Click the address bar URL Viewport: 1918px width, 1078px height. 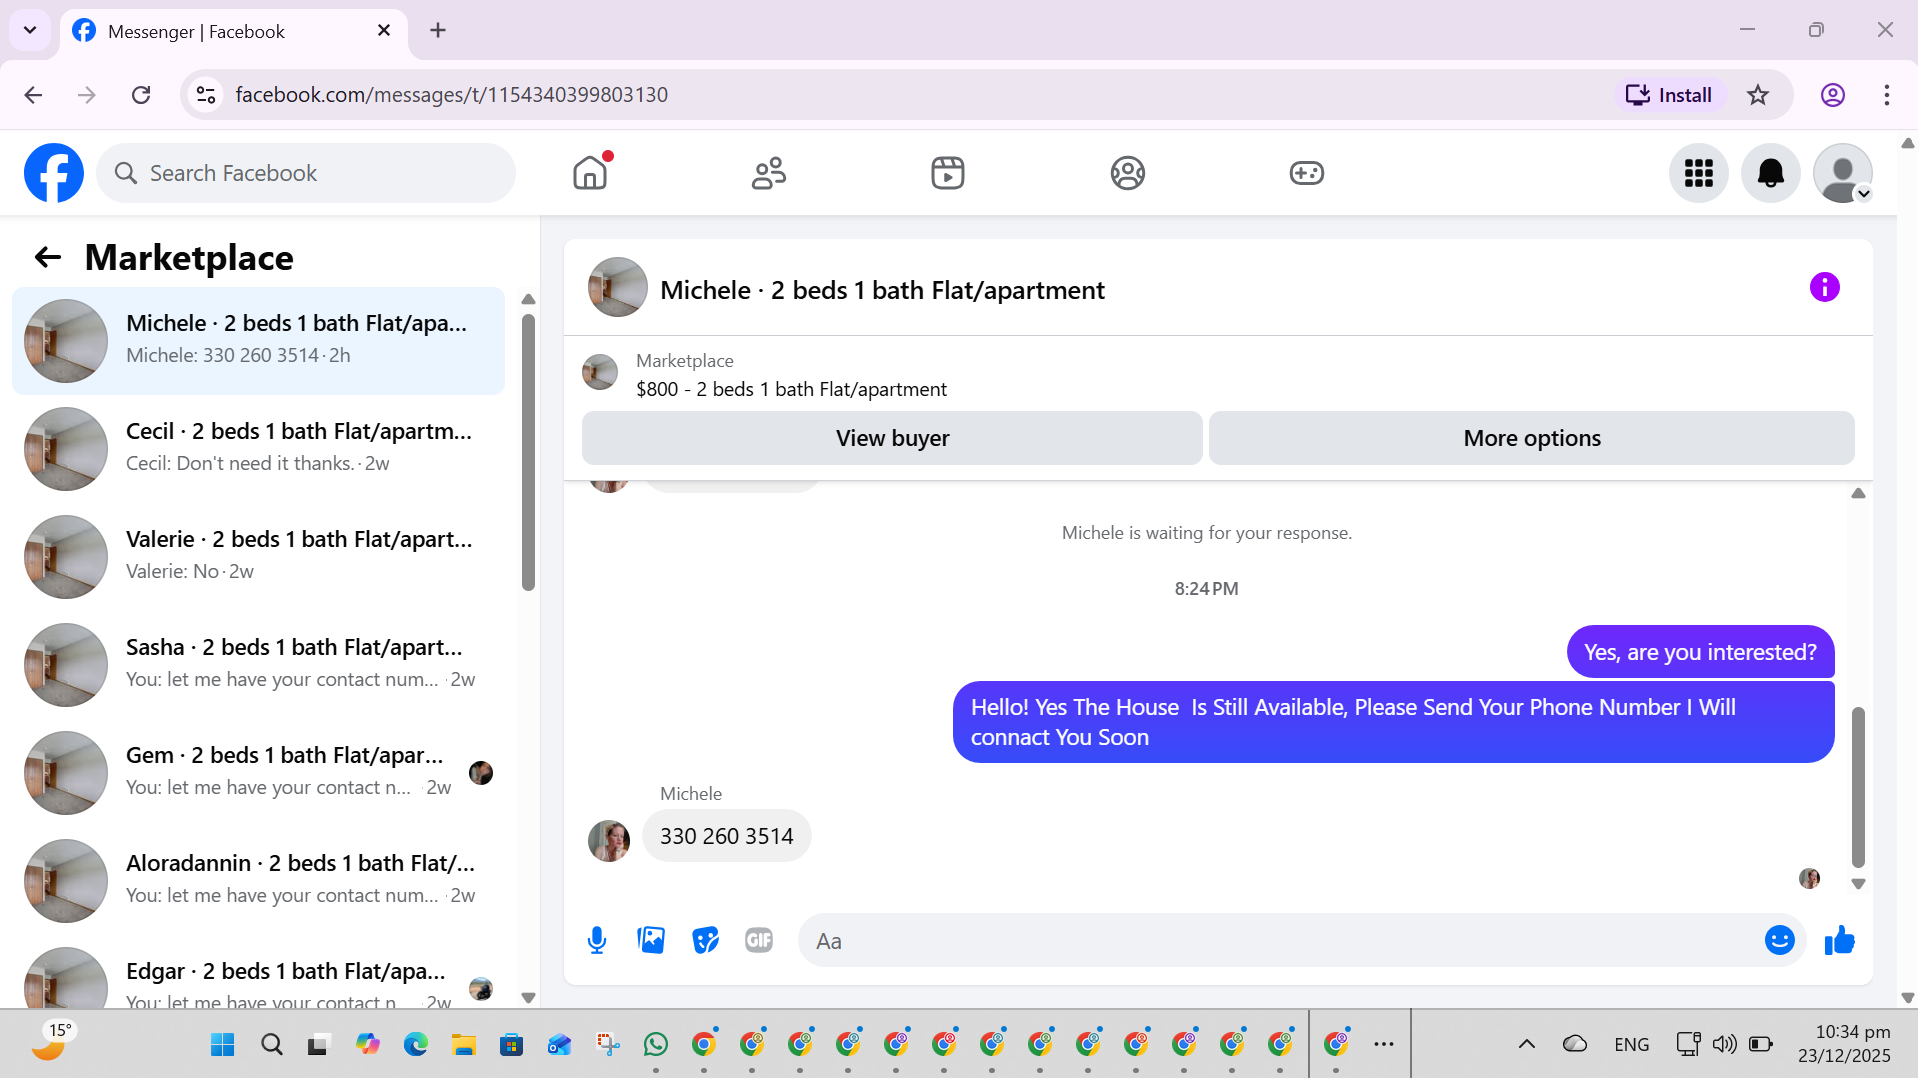(x=452, y=95)
